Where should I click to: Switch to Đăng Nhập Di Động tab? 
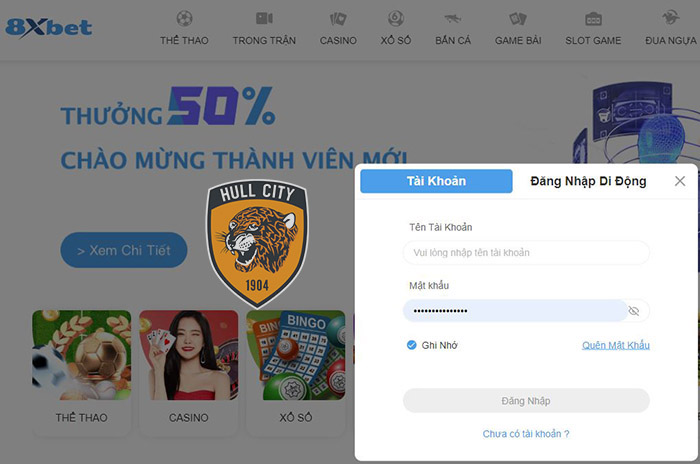[588, 181]
